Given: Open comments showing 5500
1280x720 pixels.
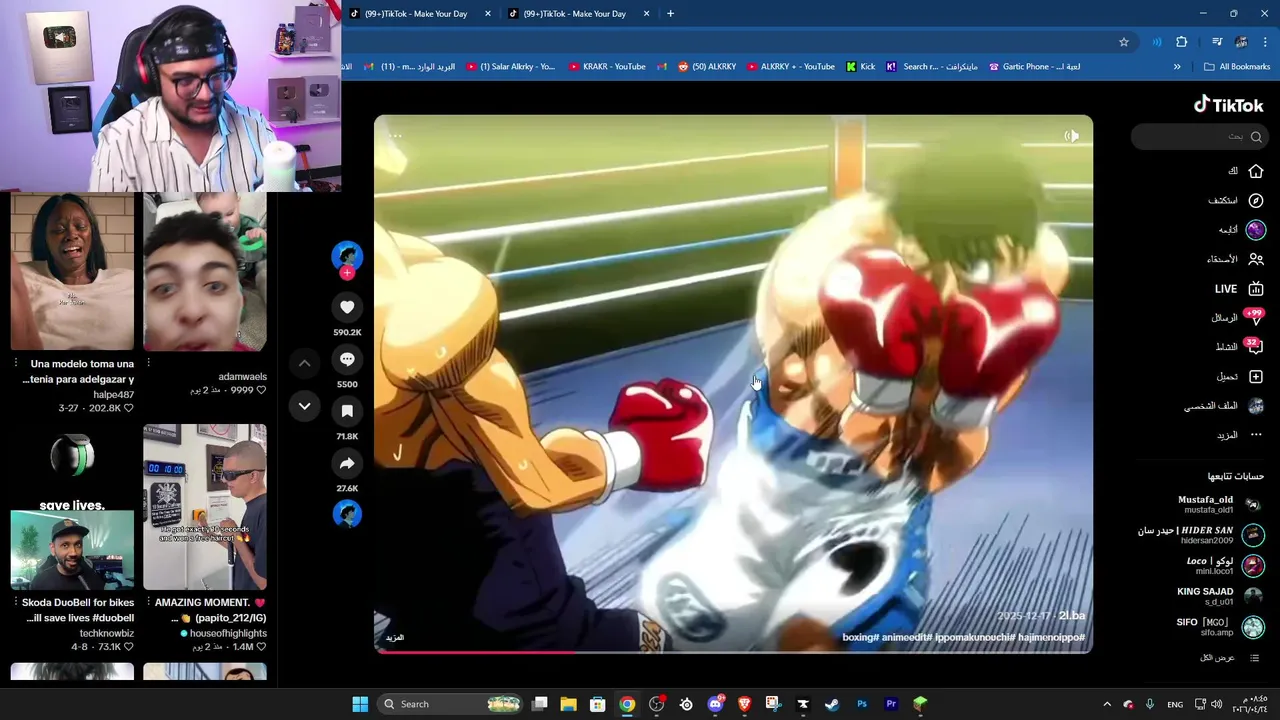Looking at the screenshot, I should pyautogui.click(x=347, y=359).
